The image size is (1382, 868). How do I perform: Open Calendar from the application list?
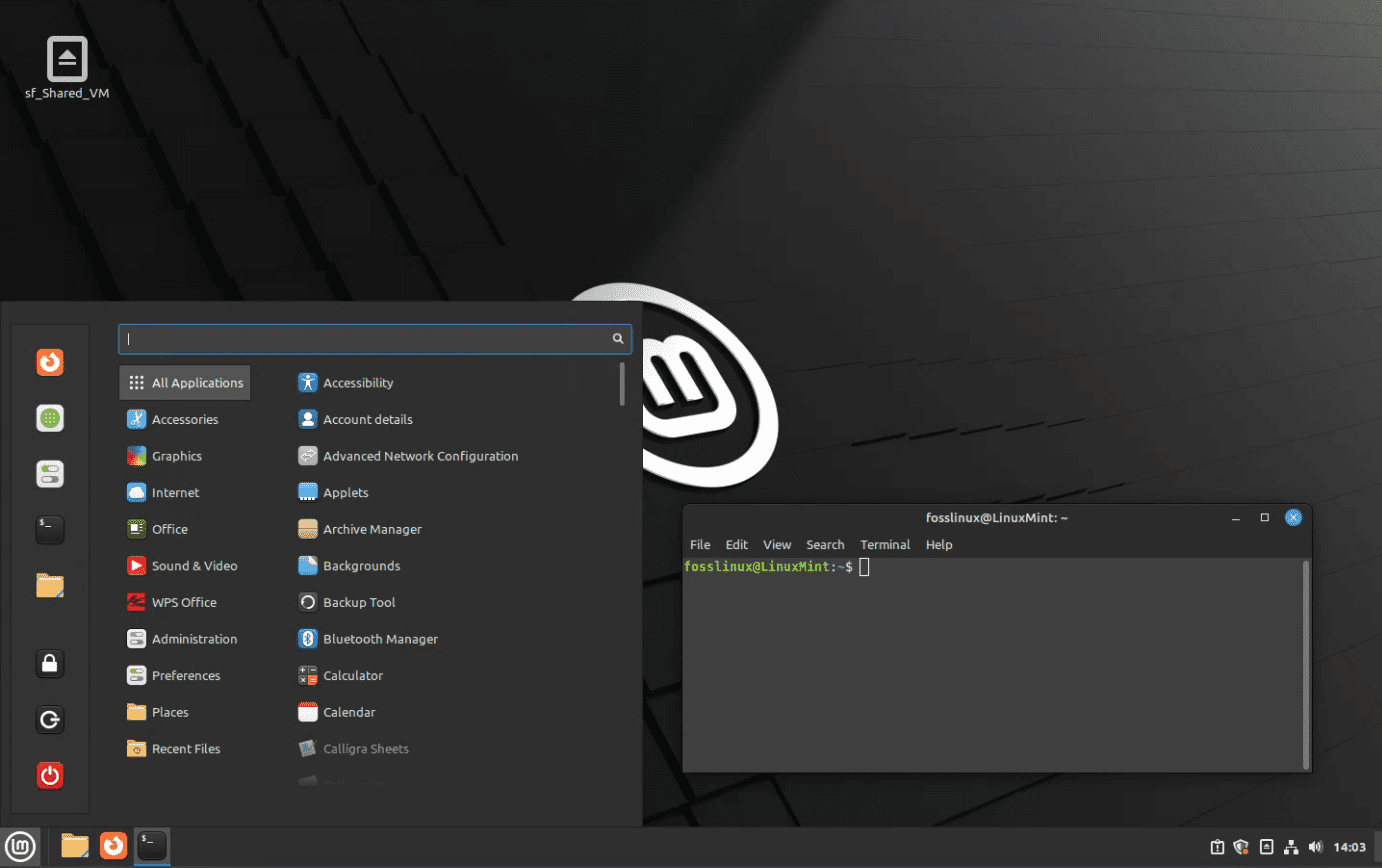coord(337,712)
